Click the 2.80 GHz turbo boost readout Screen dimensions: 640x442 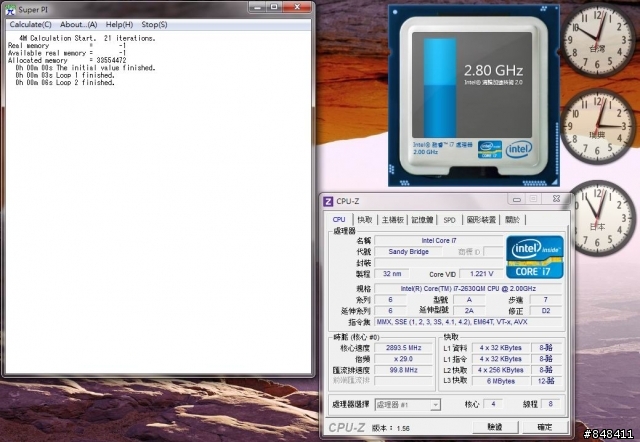[x=493, y=71]
